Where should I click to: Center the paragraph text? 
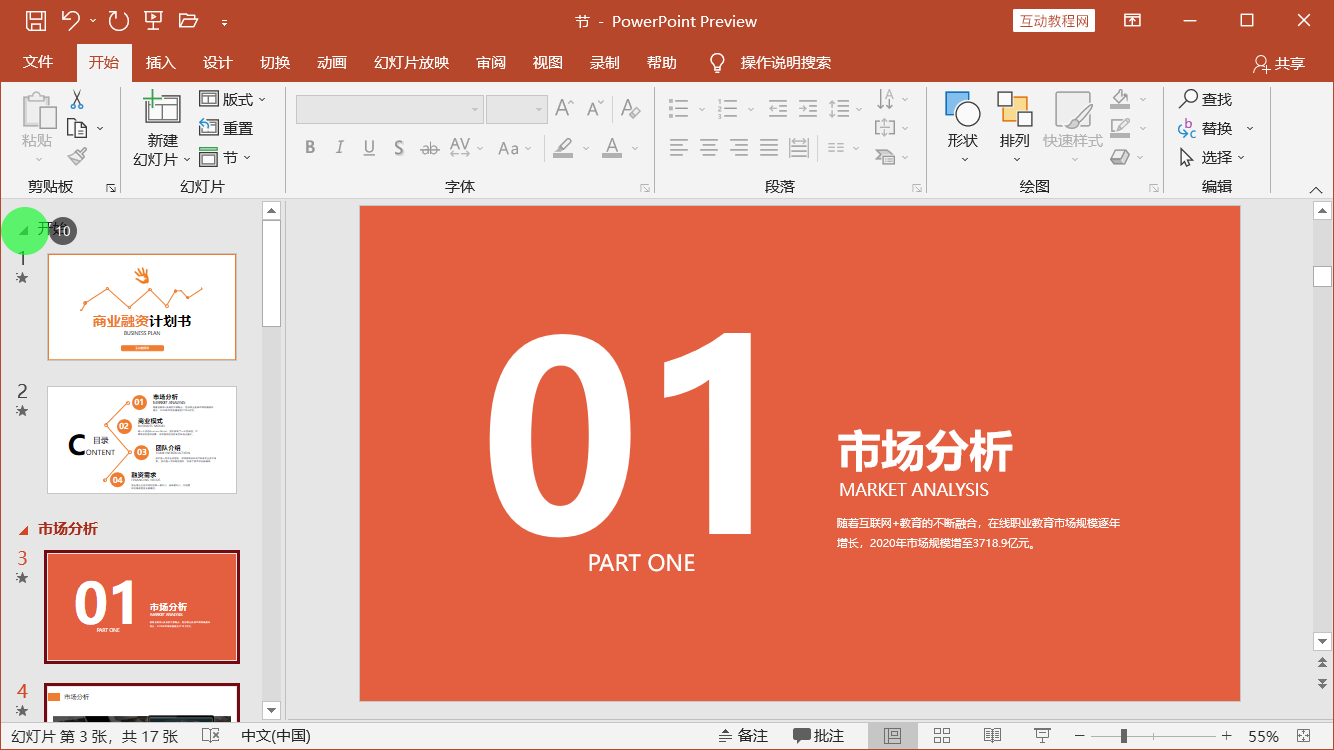[x=709, y=148]
